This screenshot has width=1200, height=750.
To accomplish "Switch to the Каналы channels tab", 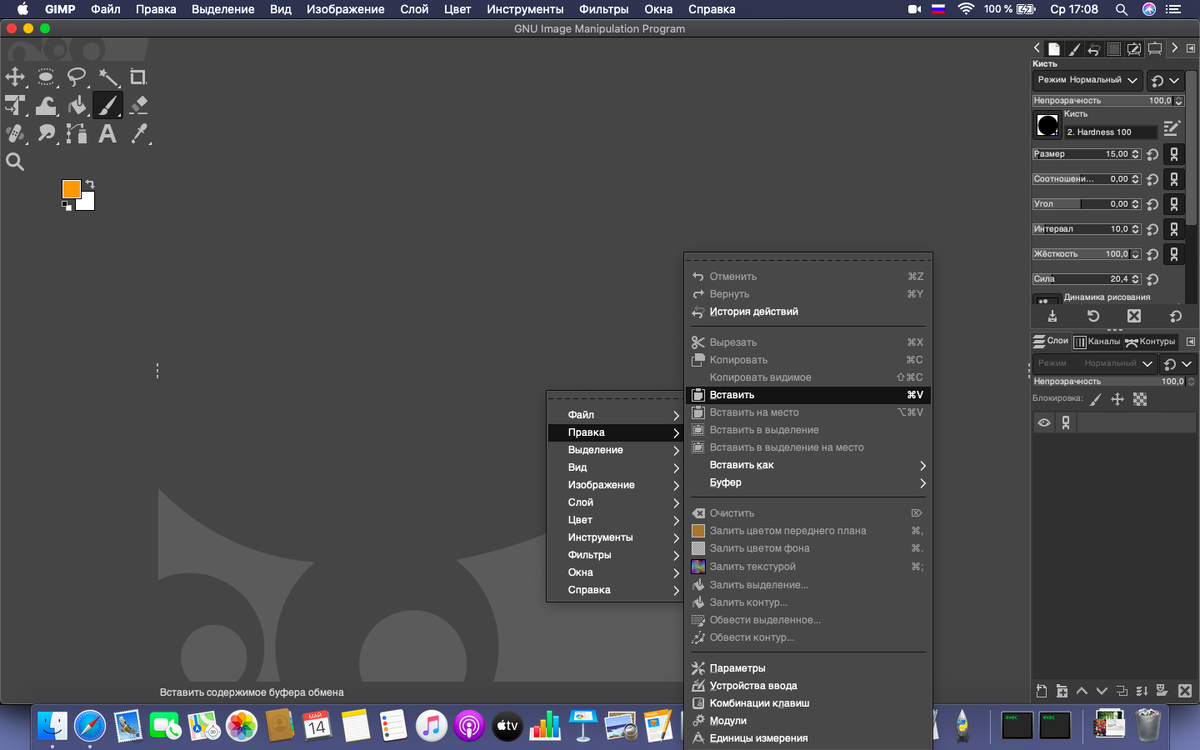I will click(1097, 341).
